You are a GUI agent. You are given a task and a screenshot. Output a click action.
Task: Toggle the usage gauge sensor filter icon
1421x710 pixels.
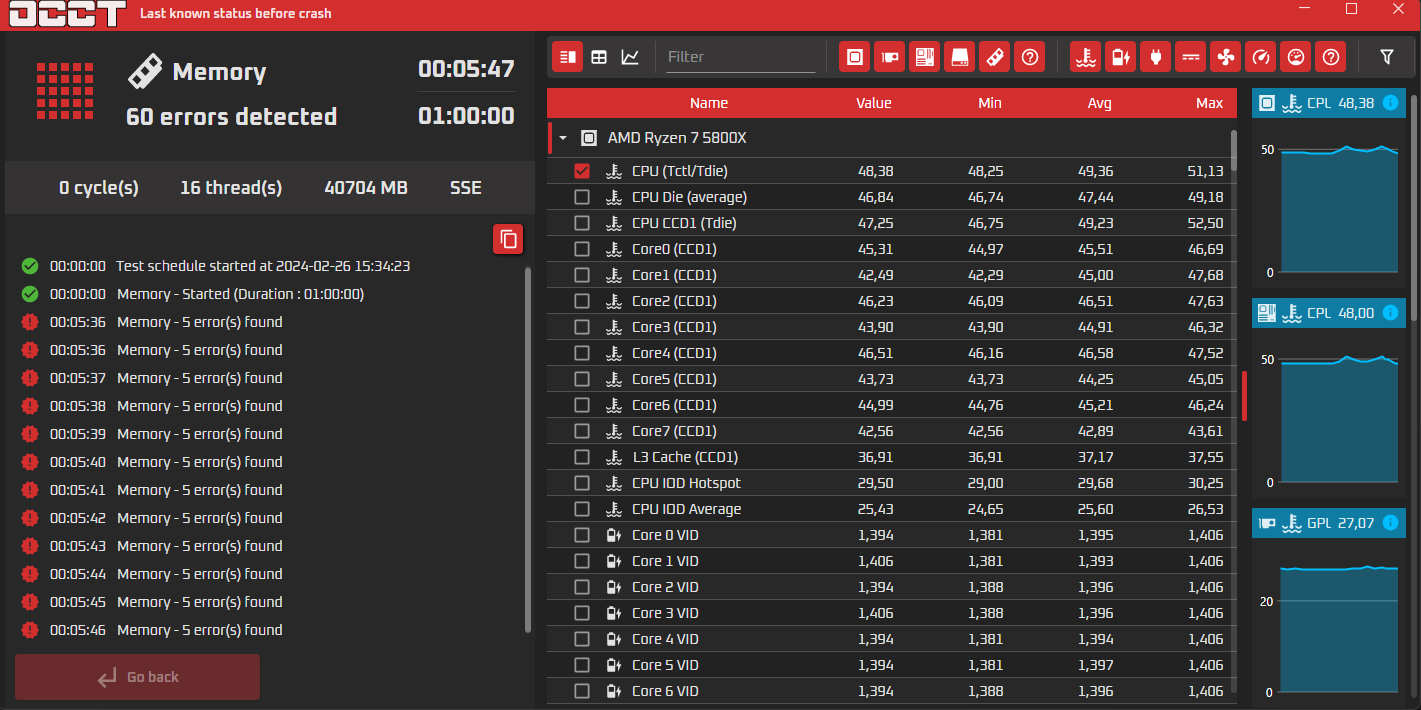(x=1295, y=57)
